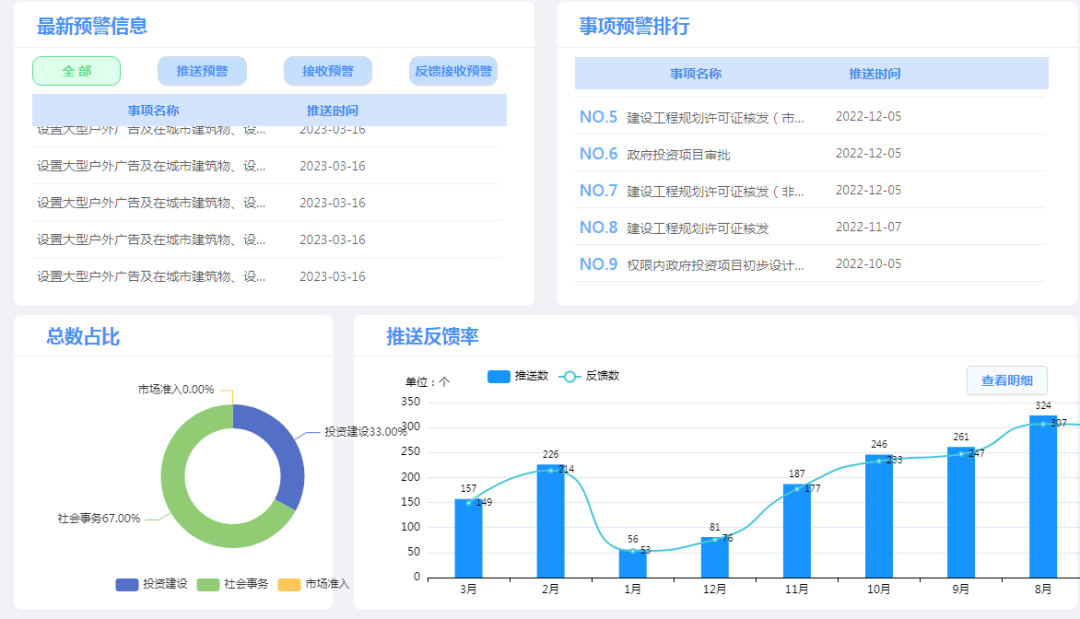This screenshot has width=1080, height=619.
Task: Click the 查看明细 button
Action: tap(1006, 381)
